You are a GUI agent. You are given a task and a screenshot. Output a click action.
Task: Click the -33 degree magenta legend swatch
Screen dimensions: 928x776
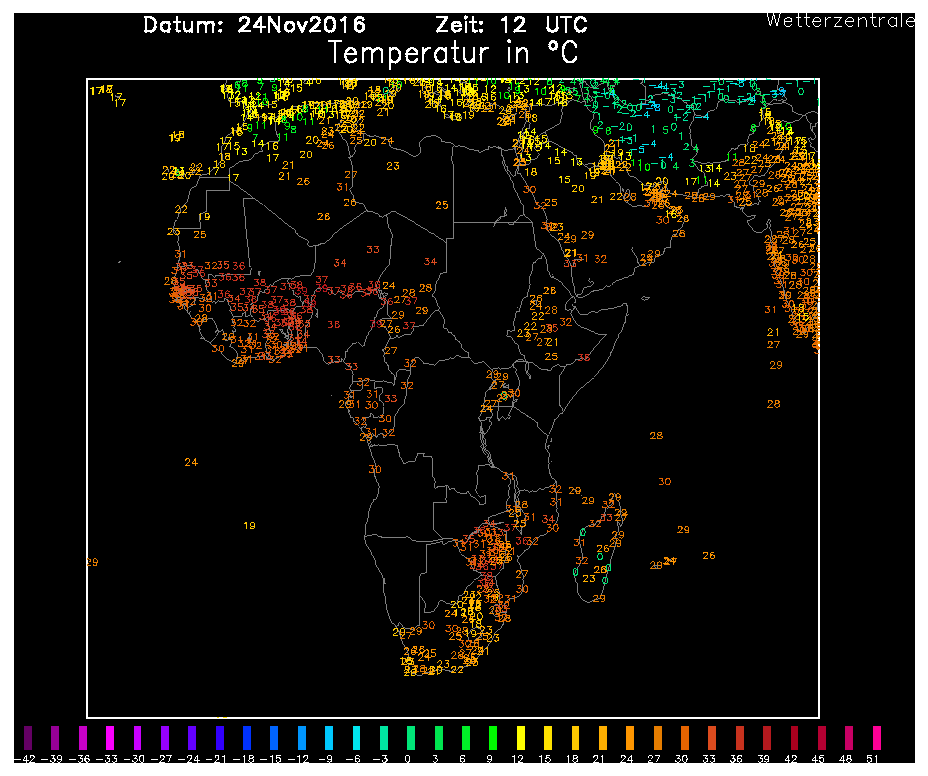coord(110,738)
